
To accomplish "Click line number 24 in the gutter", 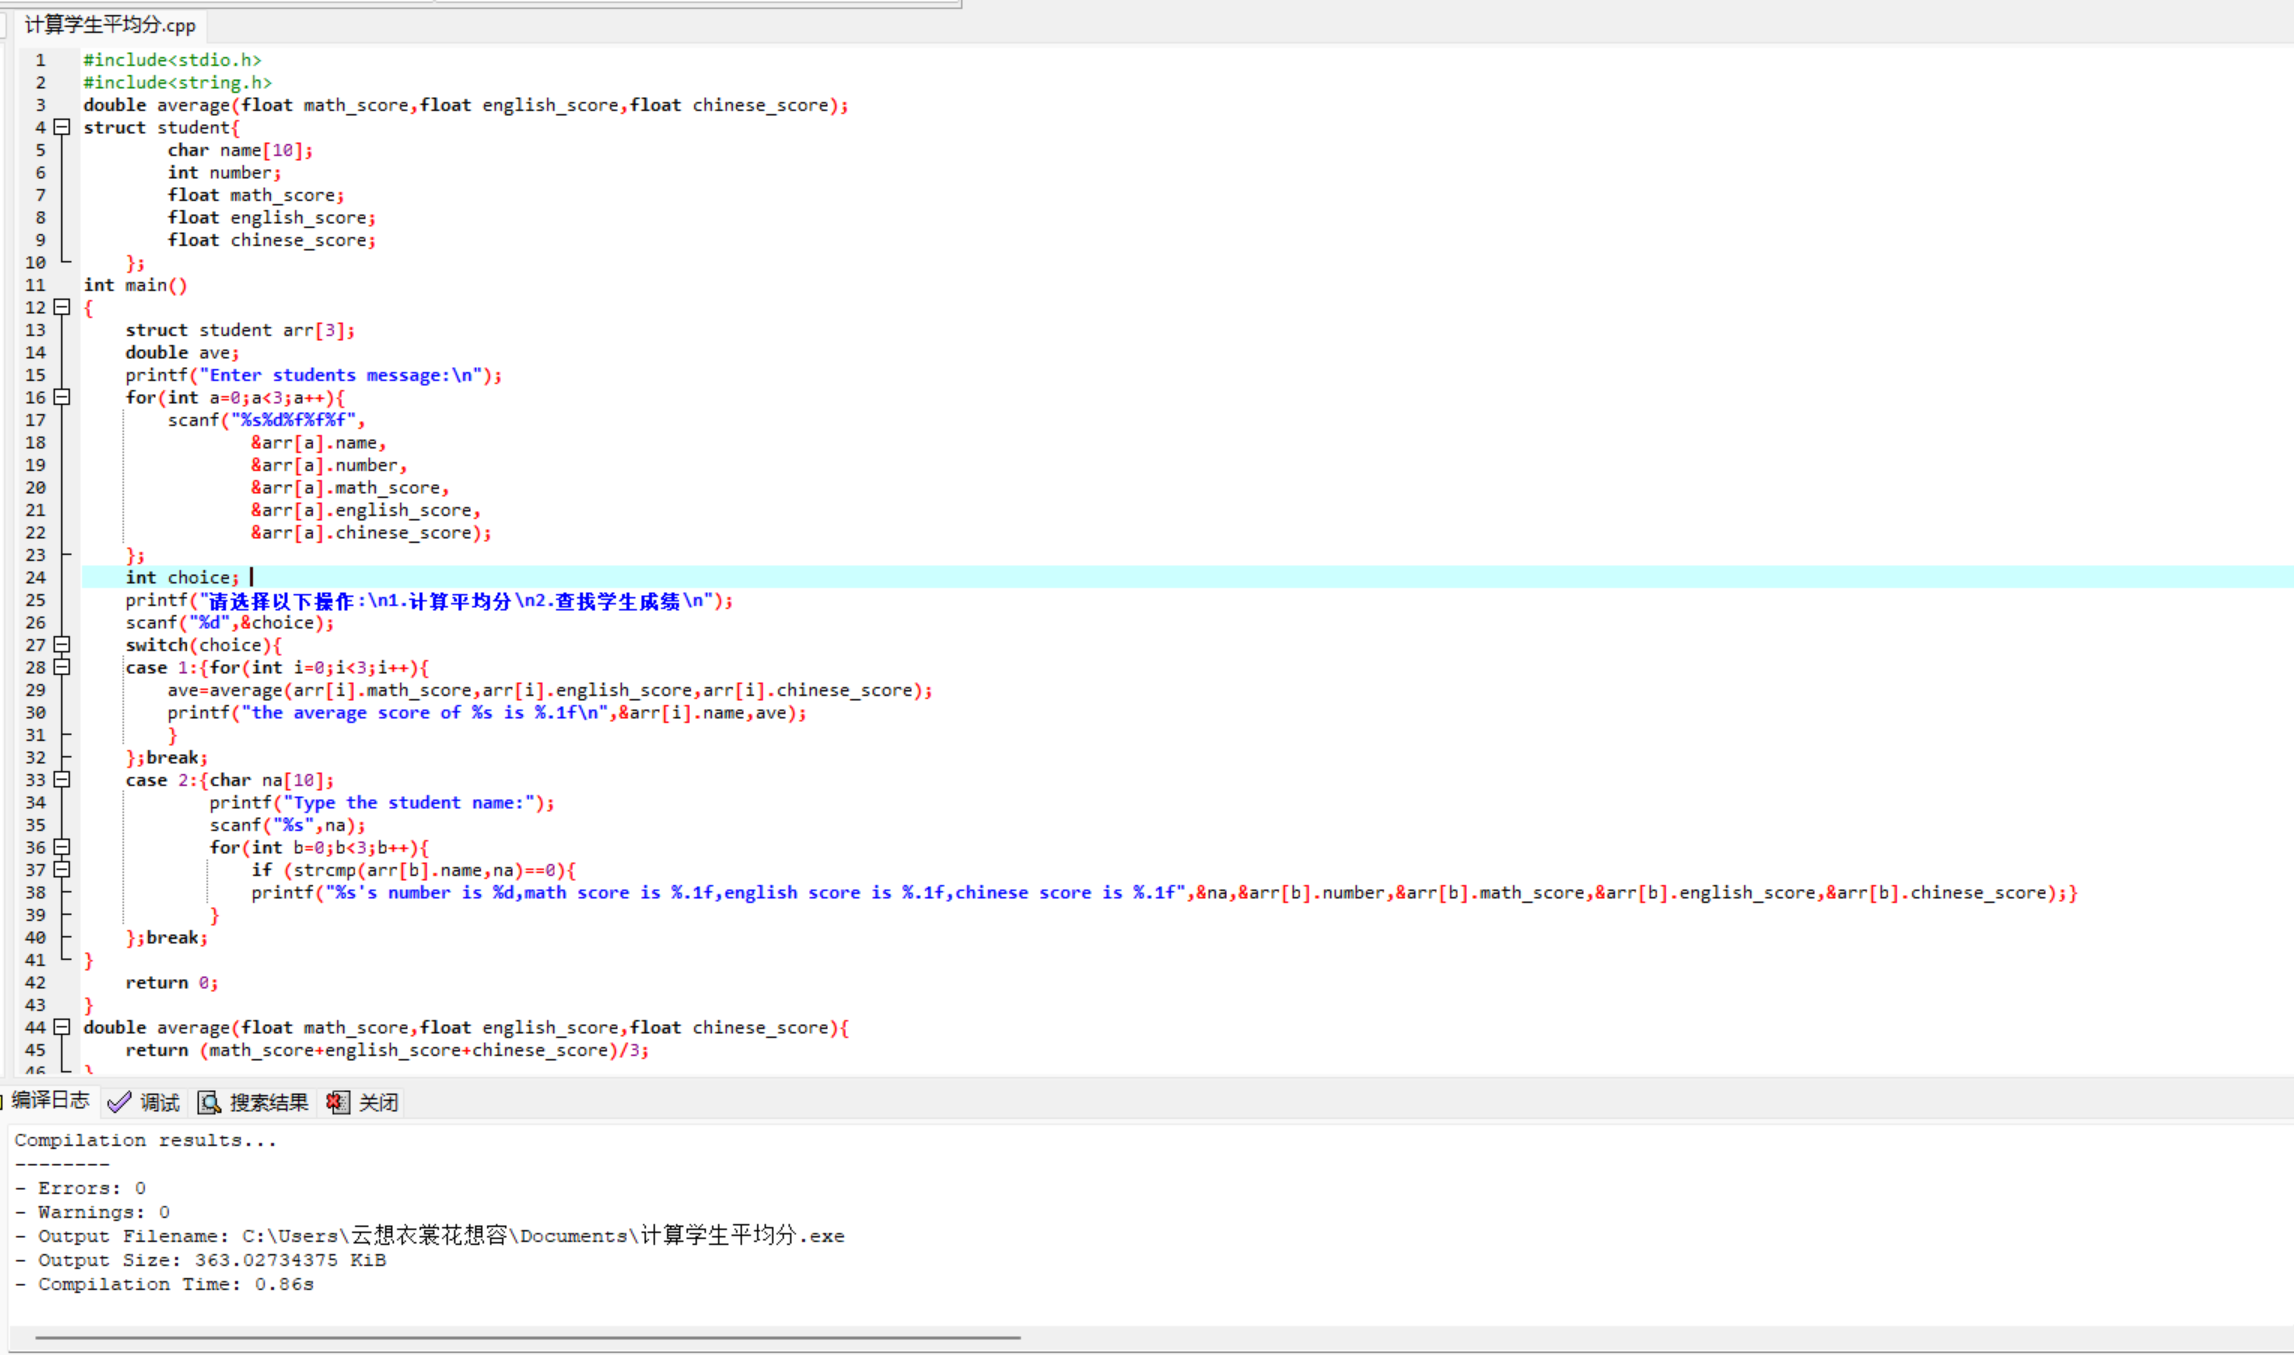I will point(36,577).
